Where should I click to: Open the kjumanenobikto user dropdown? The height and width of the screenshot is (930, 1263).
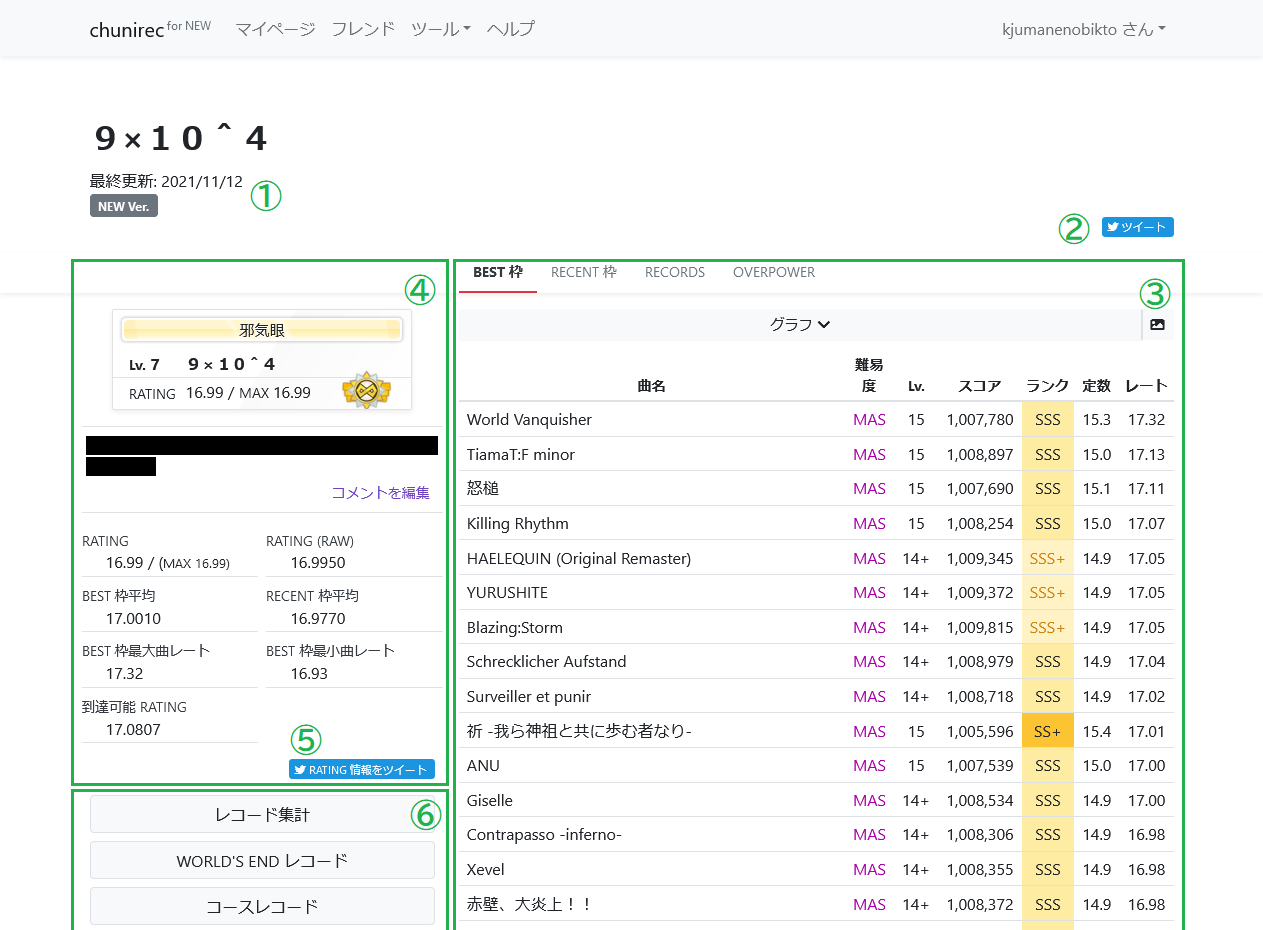pyautogui.click(x=1083, y=29)
